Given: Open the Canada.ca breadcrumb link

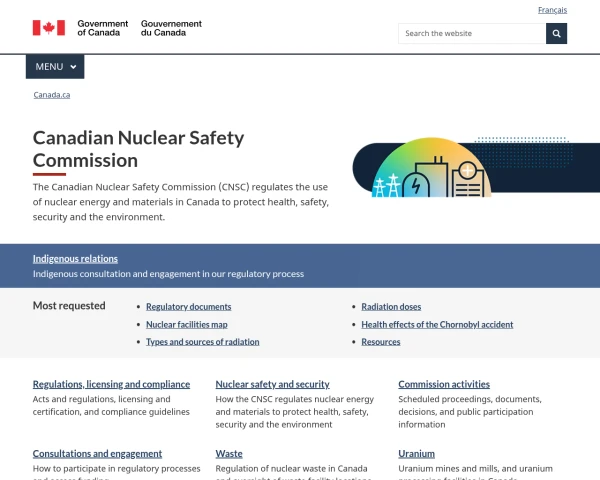Looking at the screenshot, I should pyautogui.click(x=52, y=95).
